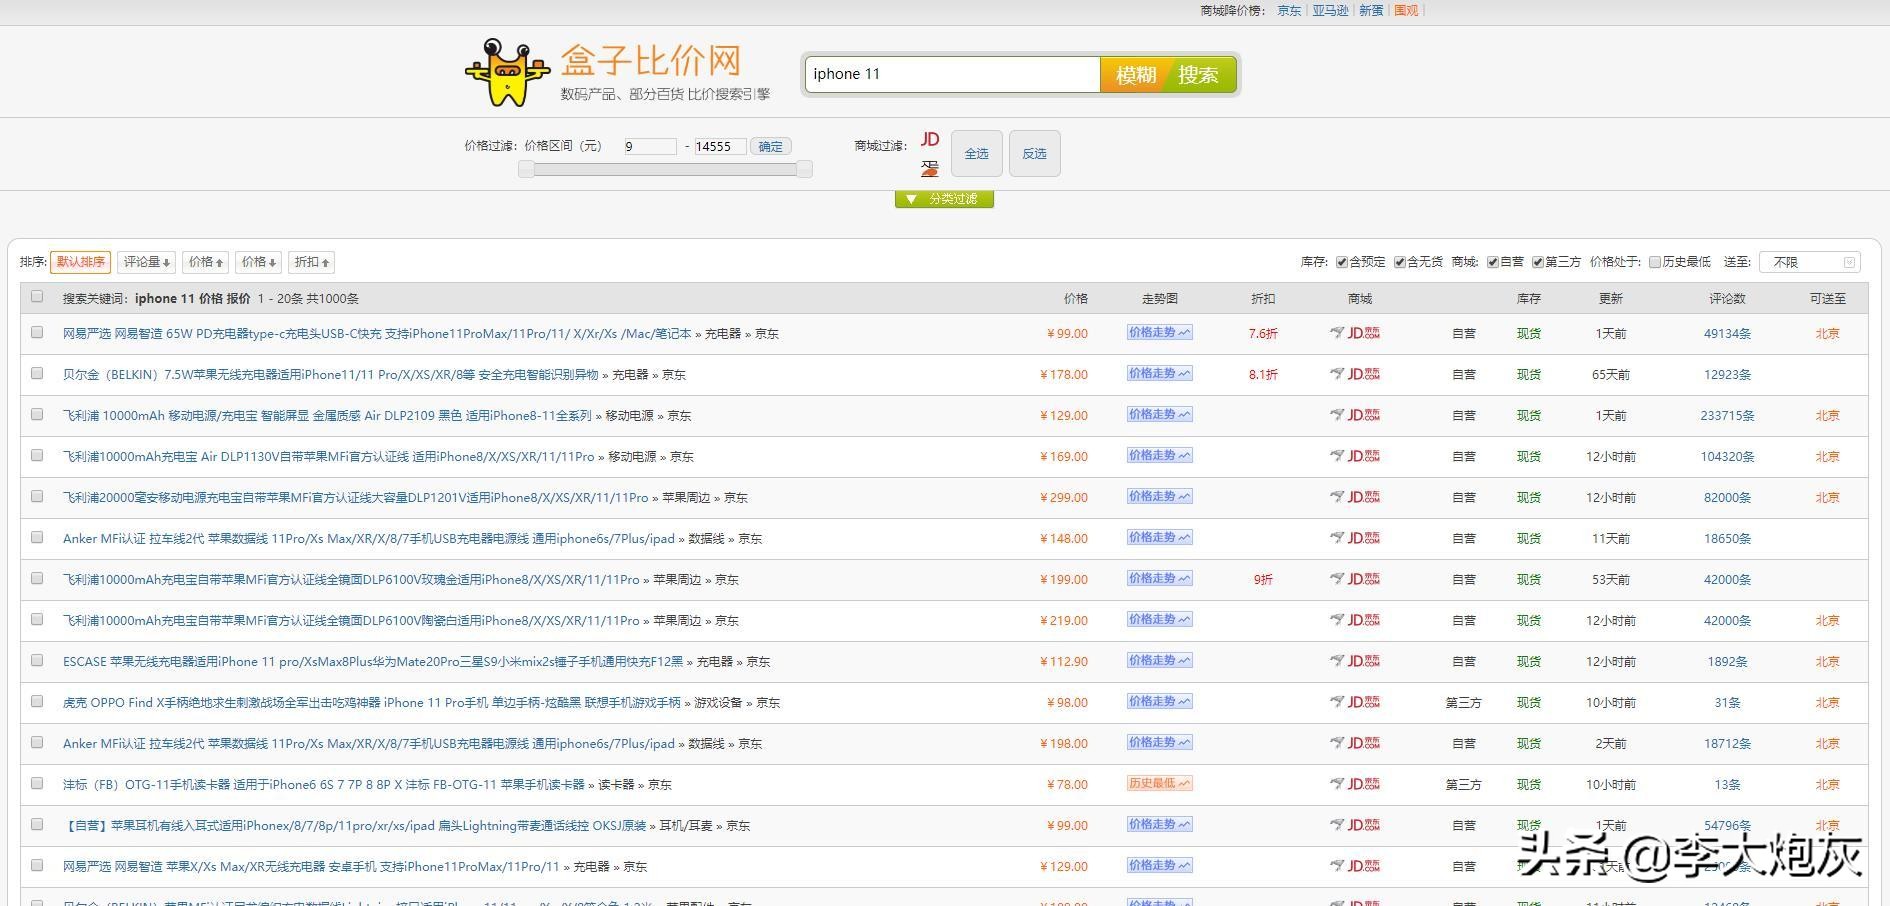Click the JD mall logo in 商城过滤 filter

[929, 140]
